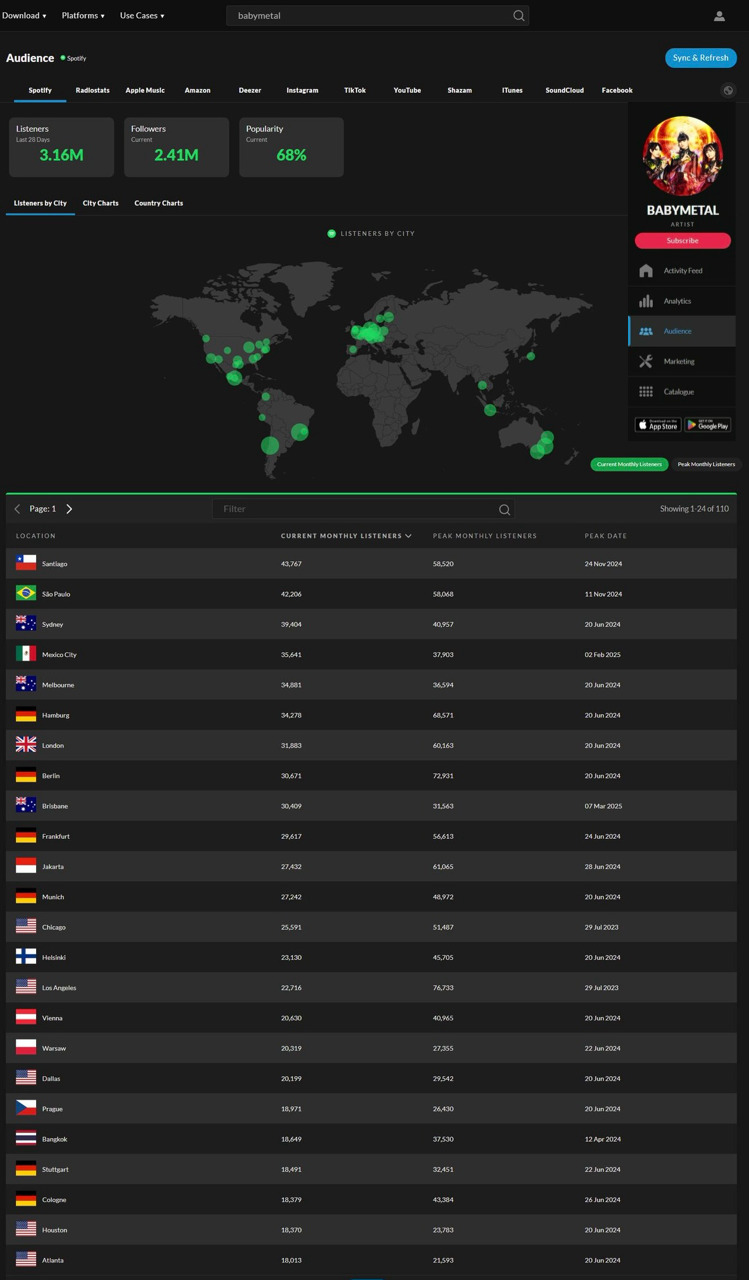
Task: Toggle map to Current Monthly Listeners
Action: [629, 464]
